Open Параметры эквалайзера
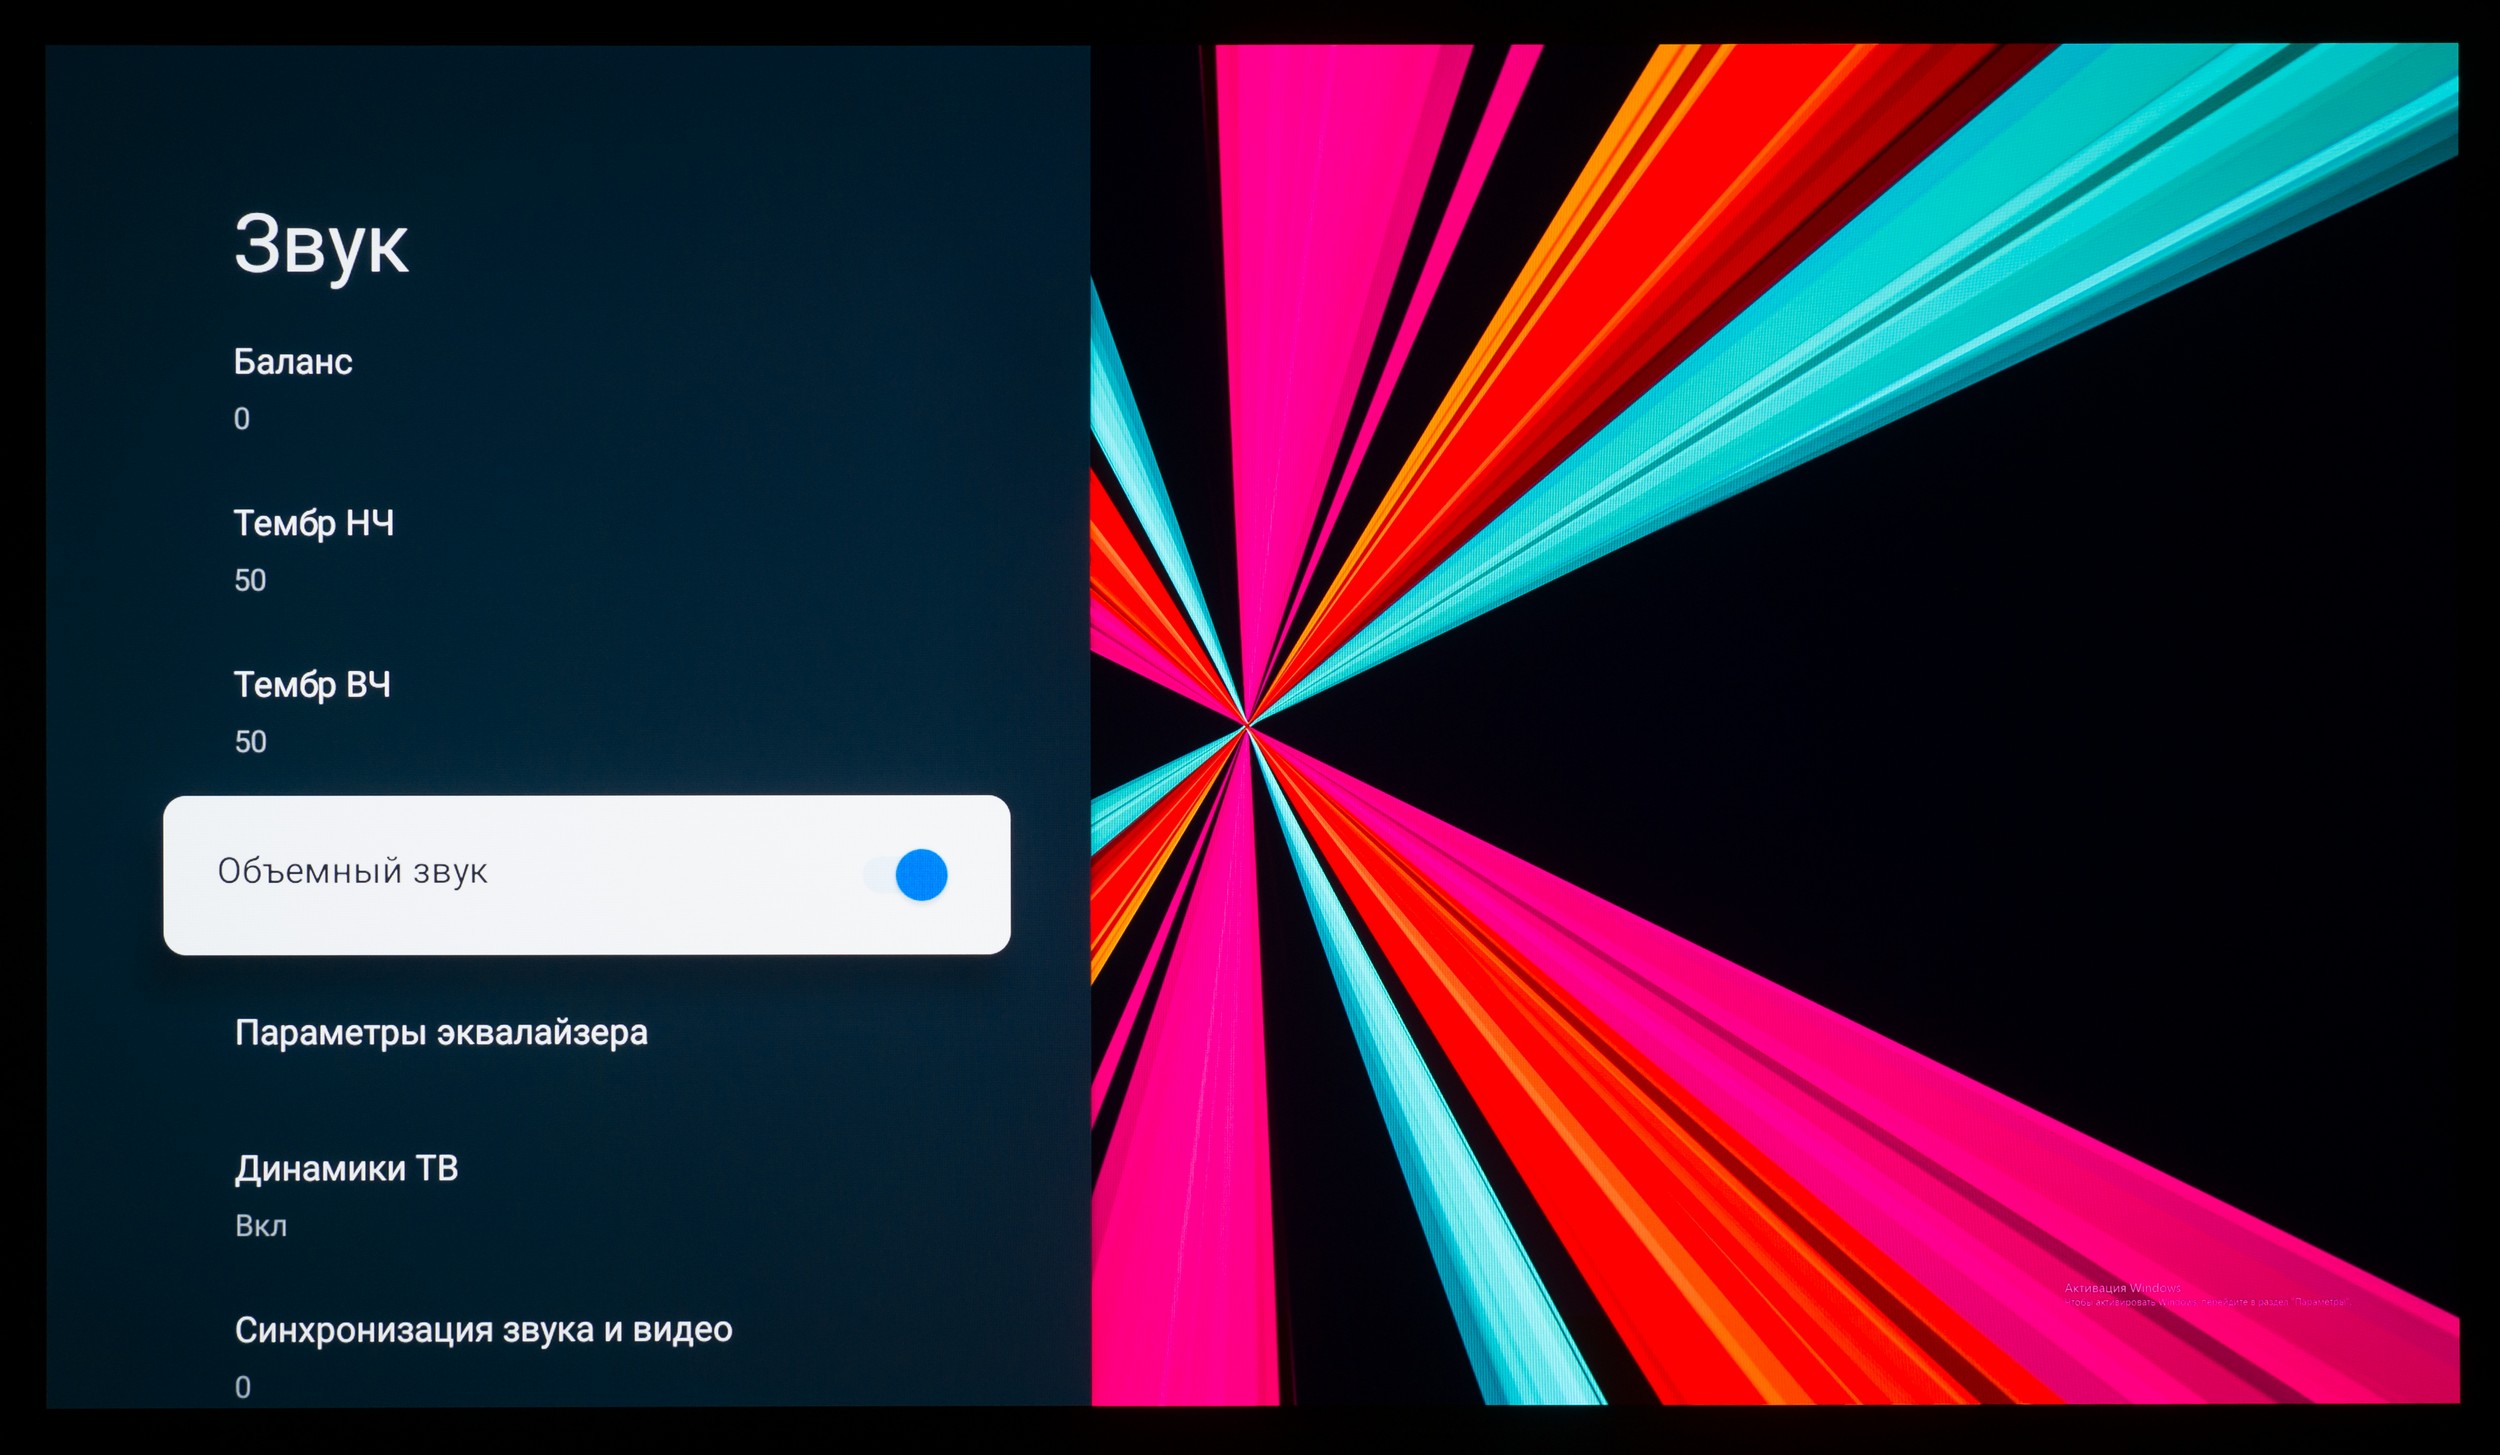 click(x=441, y=1032)
